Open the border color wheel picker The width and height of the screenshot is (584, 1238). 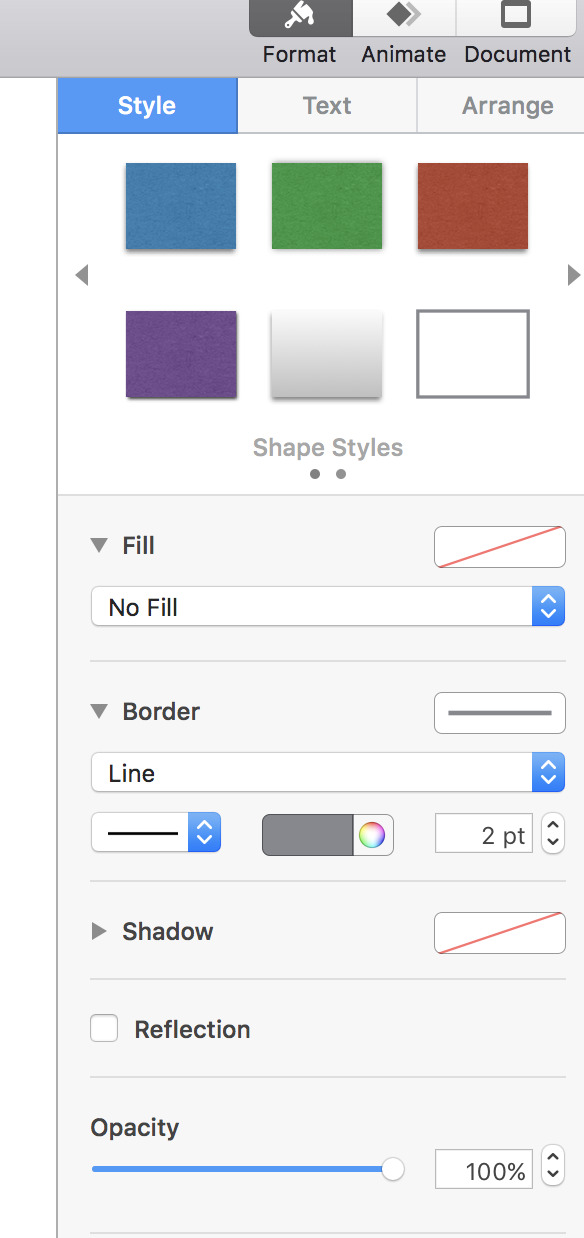(x=372, y=835)
